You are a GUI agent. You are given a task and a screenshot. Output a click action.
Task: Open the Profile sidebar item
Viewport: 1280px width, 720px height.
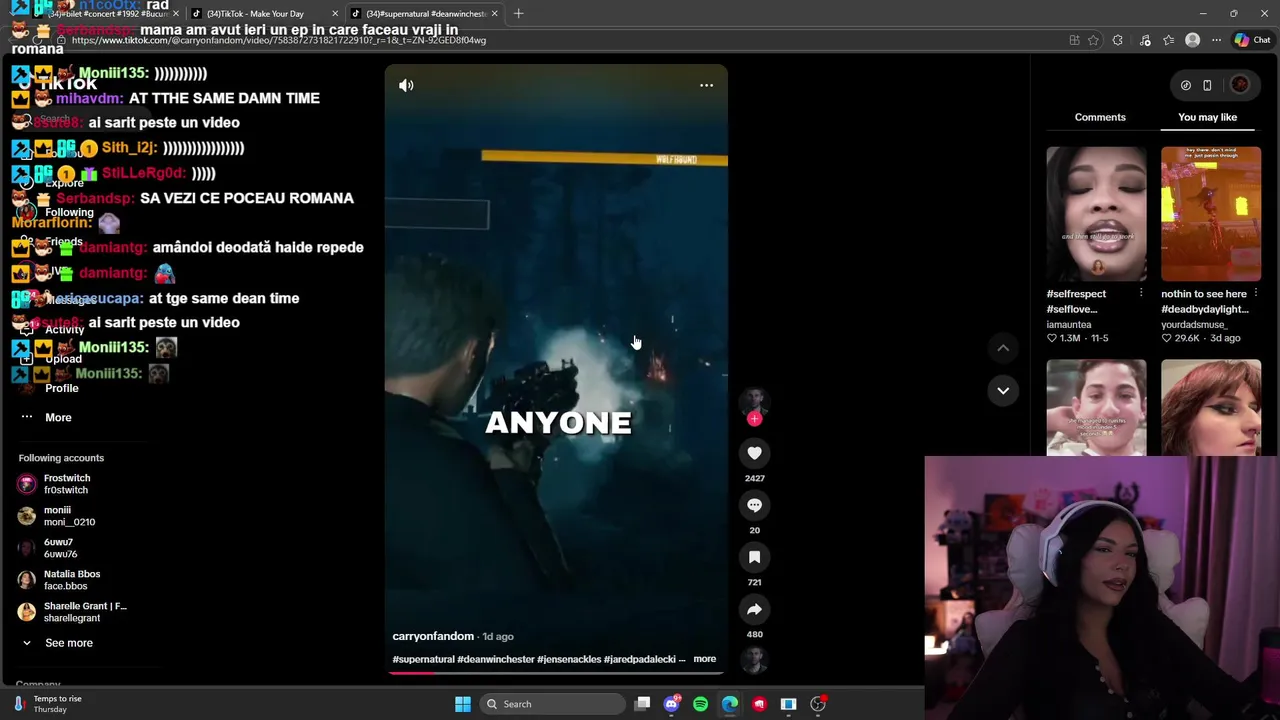tap(61, 388)
